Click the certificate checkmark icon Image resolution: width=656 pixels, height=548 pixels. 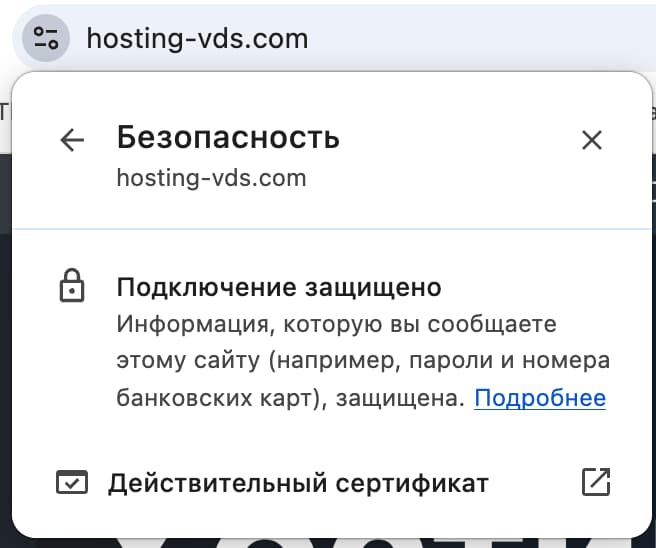(72, 484)
